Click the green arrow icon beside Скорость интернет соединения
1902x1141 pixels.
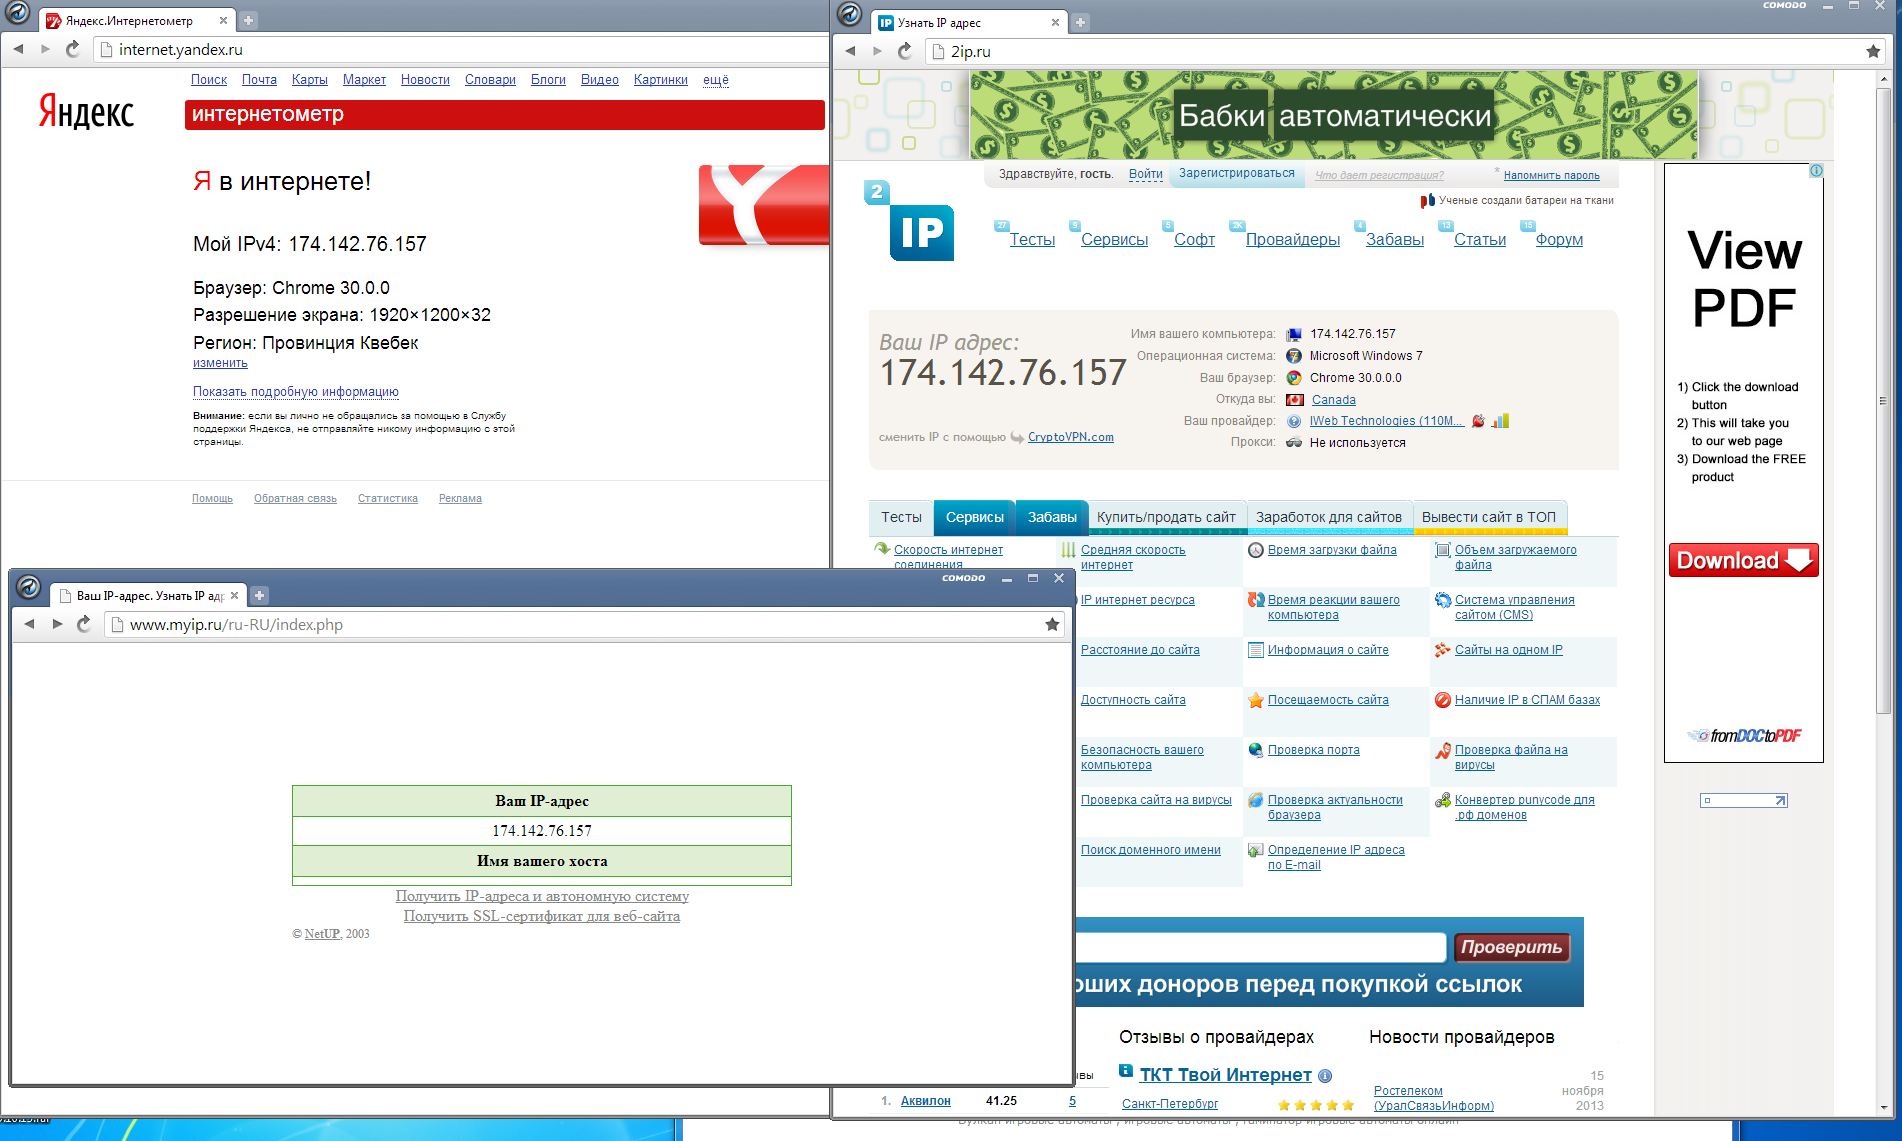882,549
